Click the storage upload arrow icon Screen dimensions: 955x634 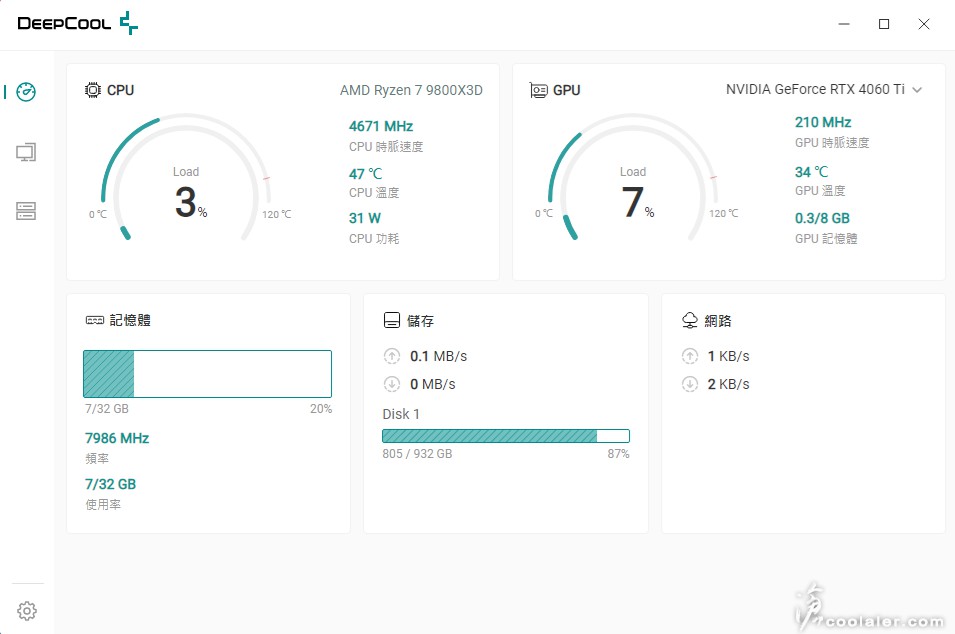(x=392, y=356)
